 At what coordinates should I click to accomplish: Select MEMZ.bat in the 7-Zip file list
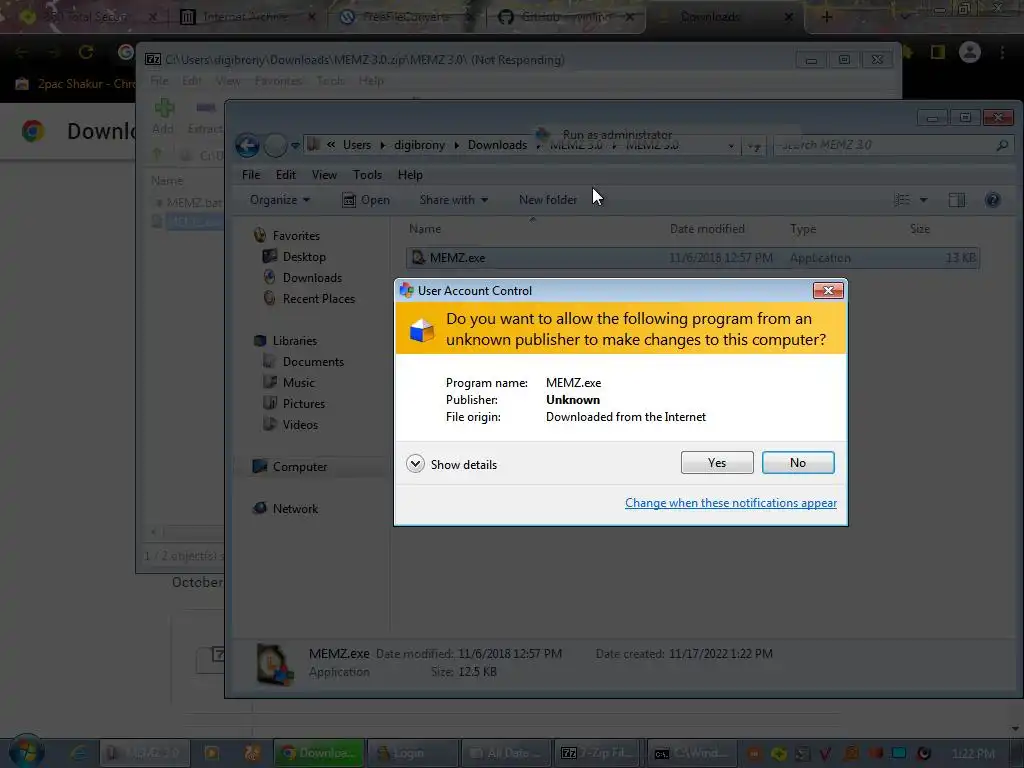(x=194, y=202)
